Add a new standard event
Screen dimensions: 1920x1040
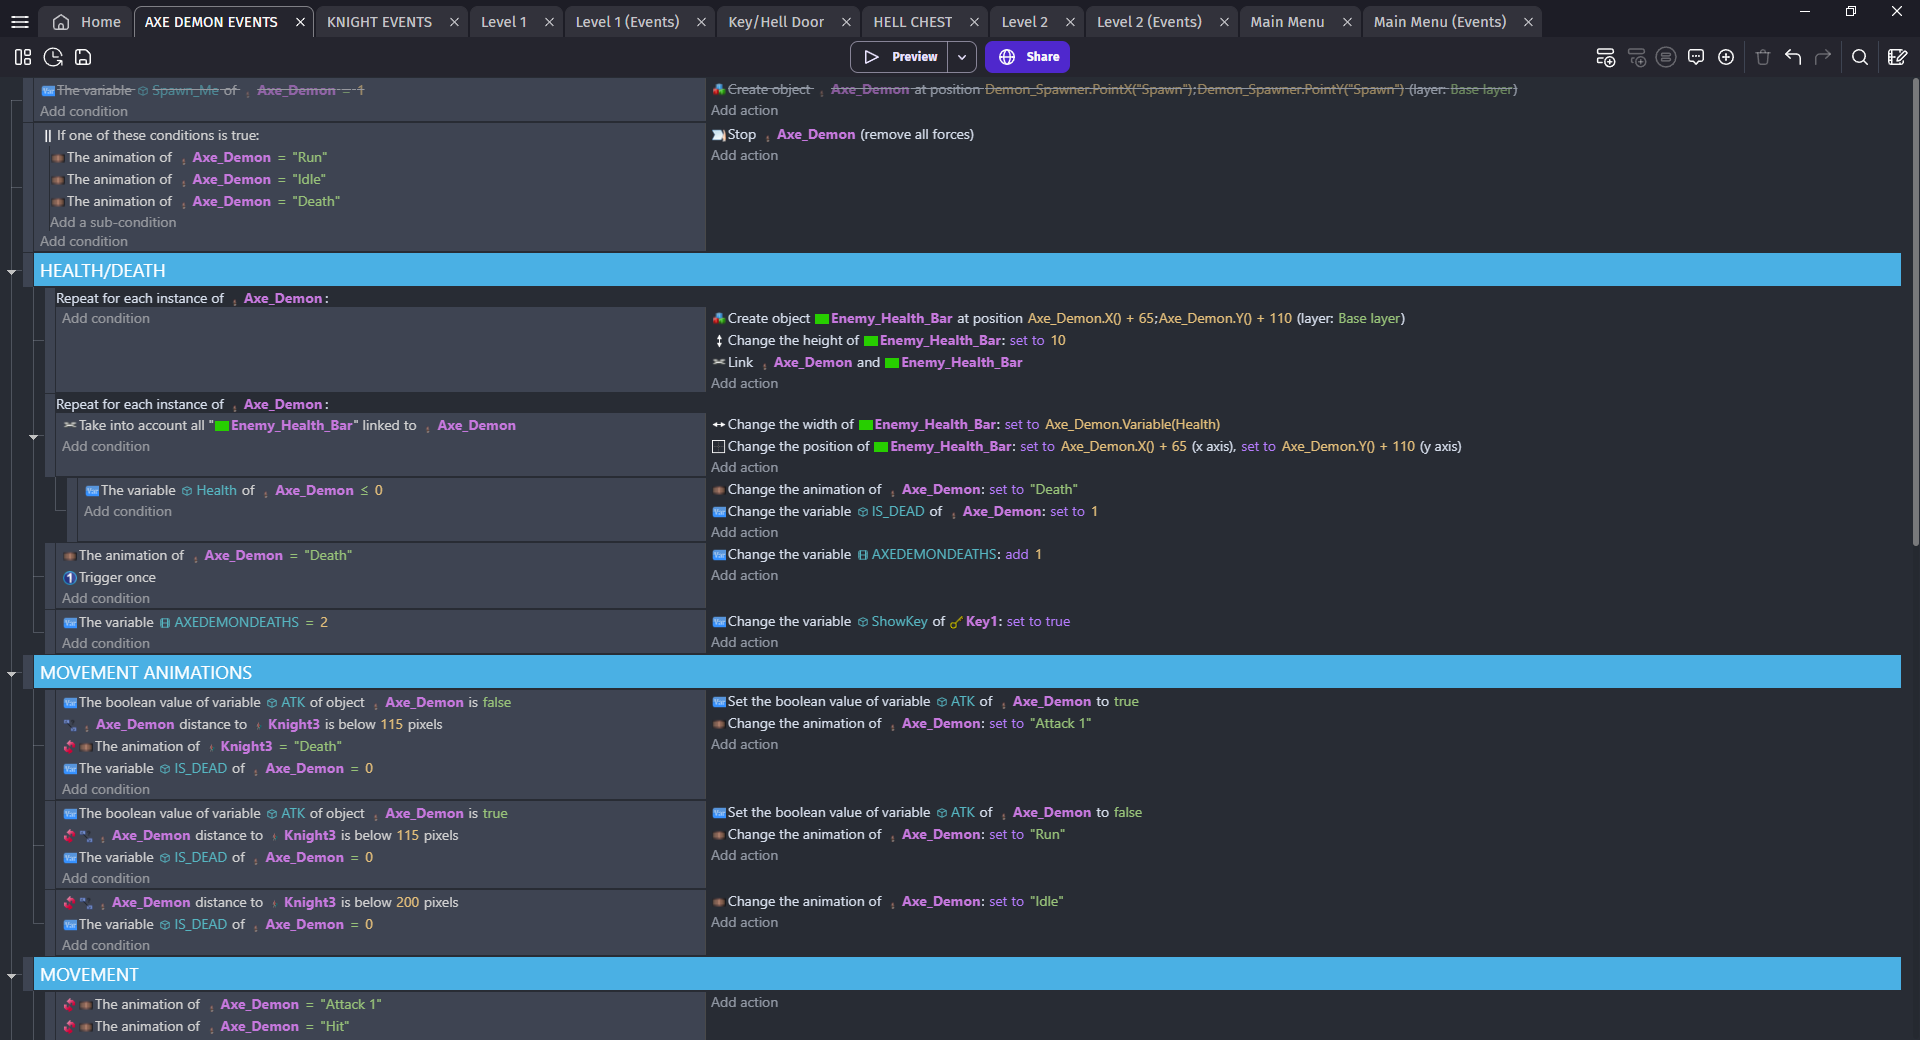(x=1606, y=57)
